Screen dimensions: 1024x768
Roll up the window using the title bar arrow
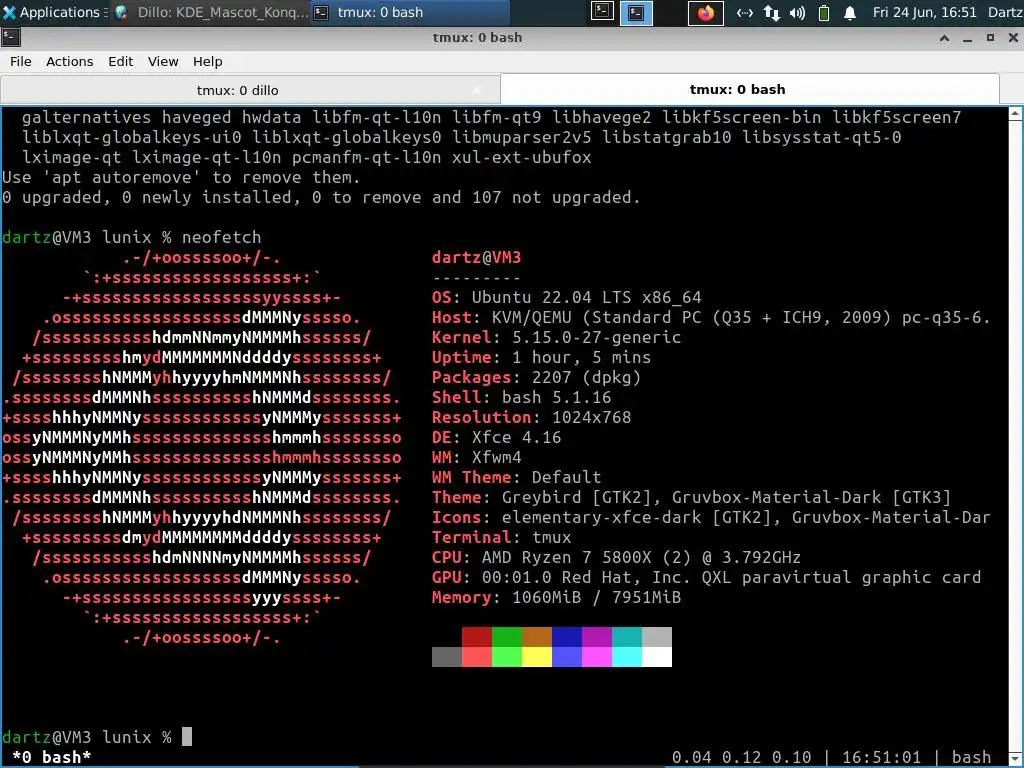tap(944, 38)
